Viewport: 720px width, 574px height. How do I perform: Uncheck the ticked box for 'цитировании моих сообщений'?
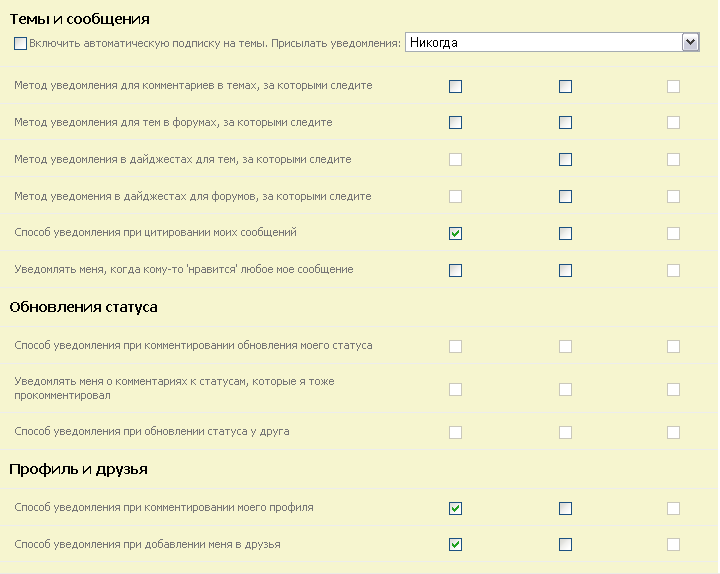pyautogui.click(x=455, y=233)
